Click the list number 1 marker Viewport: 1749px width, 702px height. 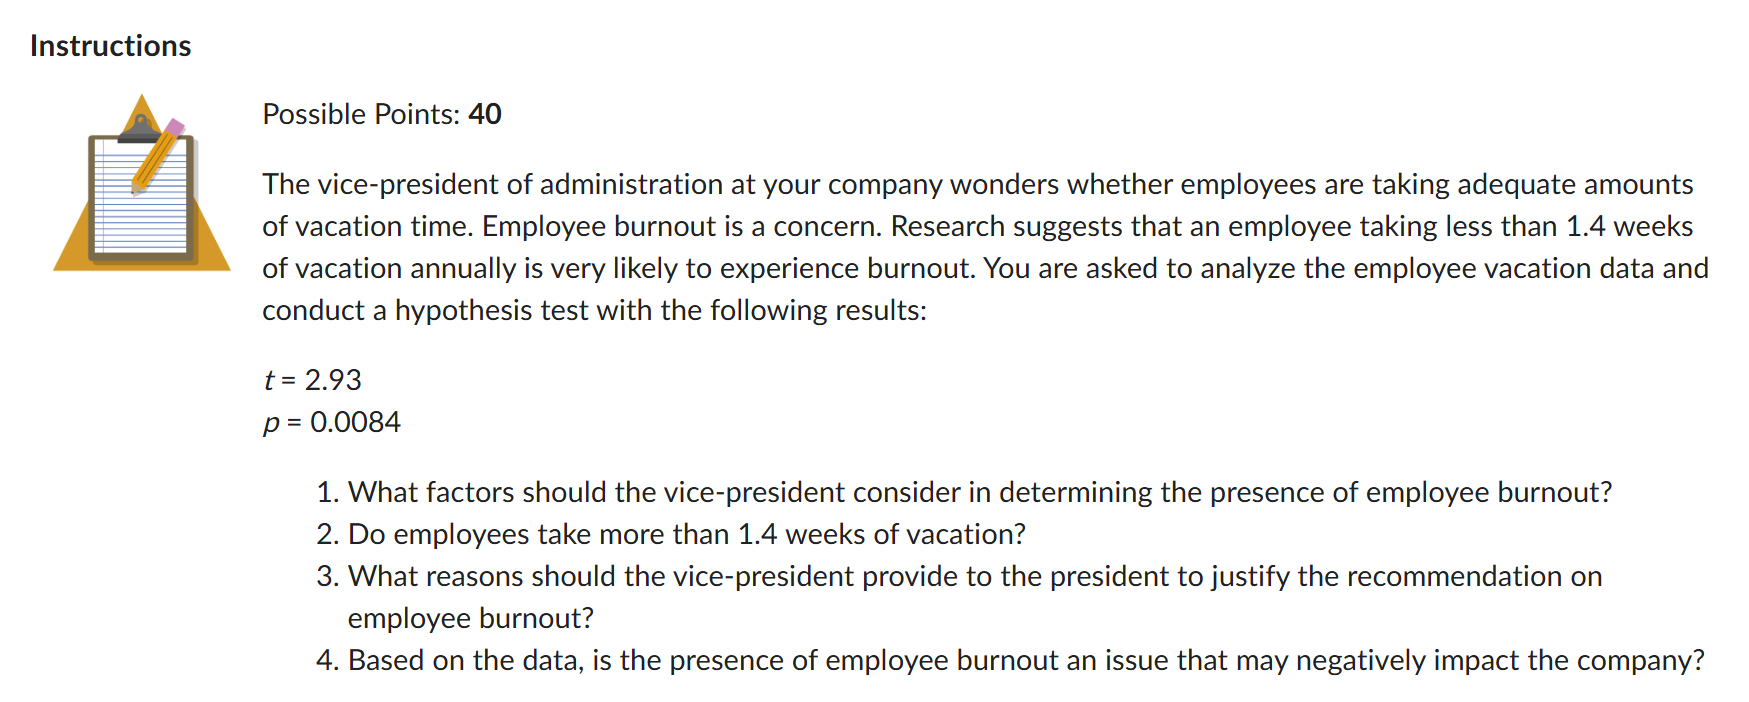[x=328, y=492]
